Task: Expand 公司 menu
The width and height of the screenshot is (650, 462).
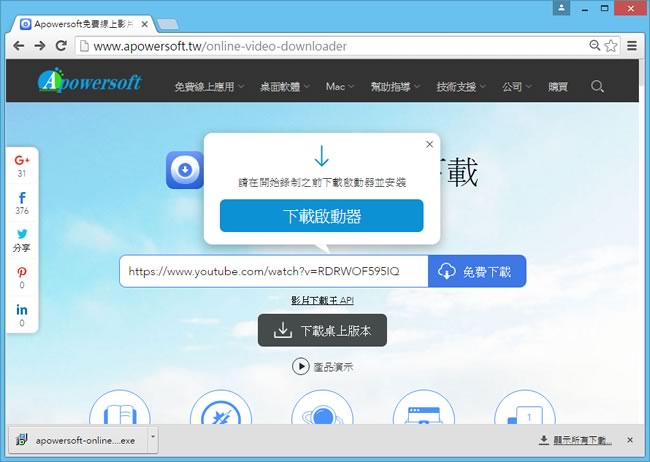Action: 517,87
